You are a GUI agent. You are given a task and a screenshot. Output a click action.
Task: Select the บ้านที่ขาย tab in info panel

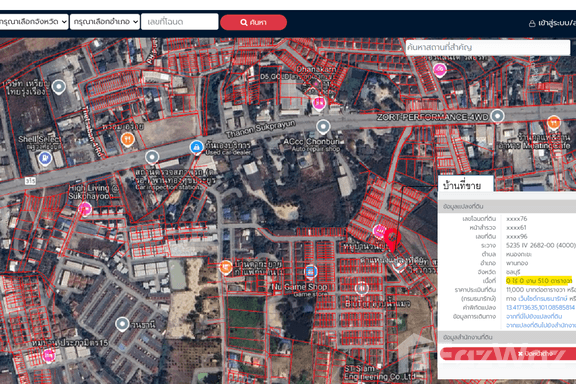click(x=465, y=184)
